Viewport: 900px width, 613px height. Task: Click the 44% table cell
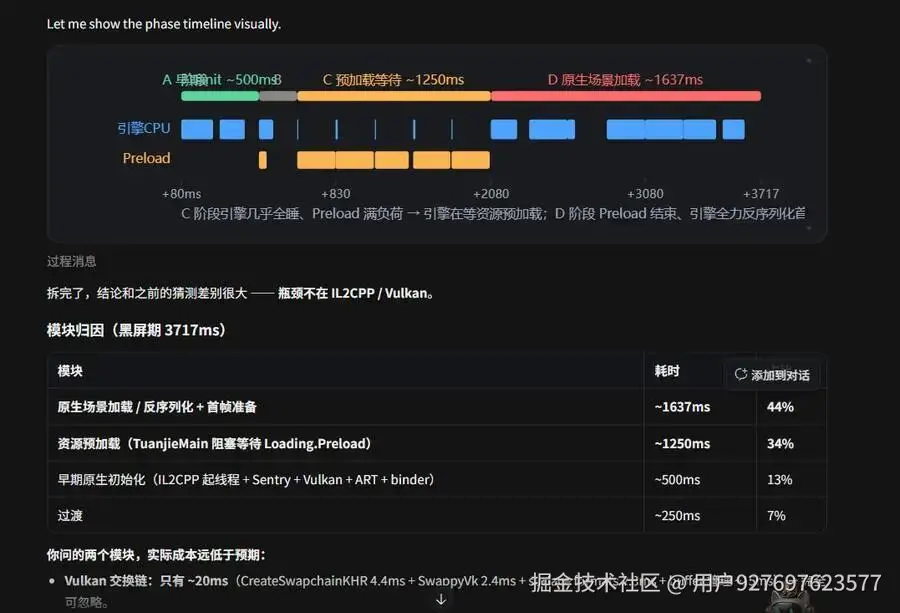coord(780,407)
